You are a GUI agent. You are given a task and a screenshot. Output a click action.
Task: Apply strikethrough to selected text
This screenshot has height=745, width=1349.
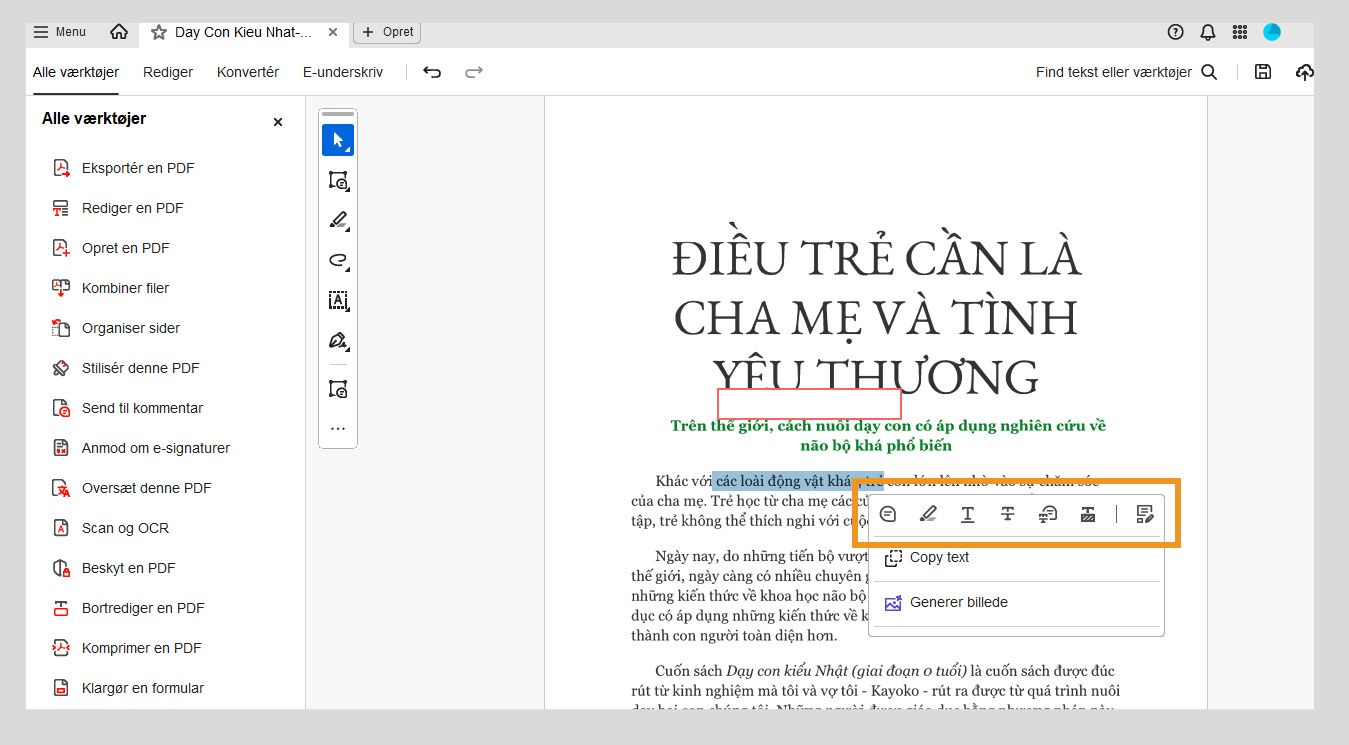click(1007, 514)
